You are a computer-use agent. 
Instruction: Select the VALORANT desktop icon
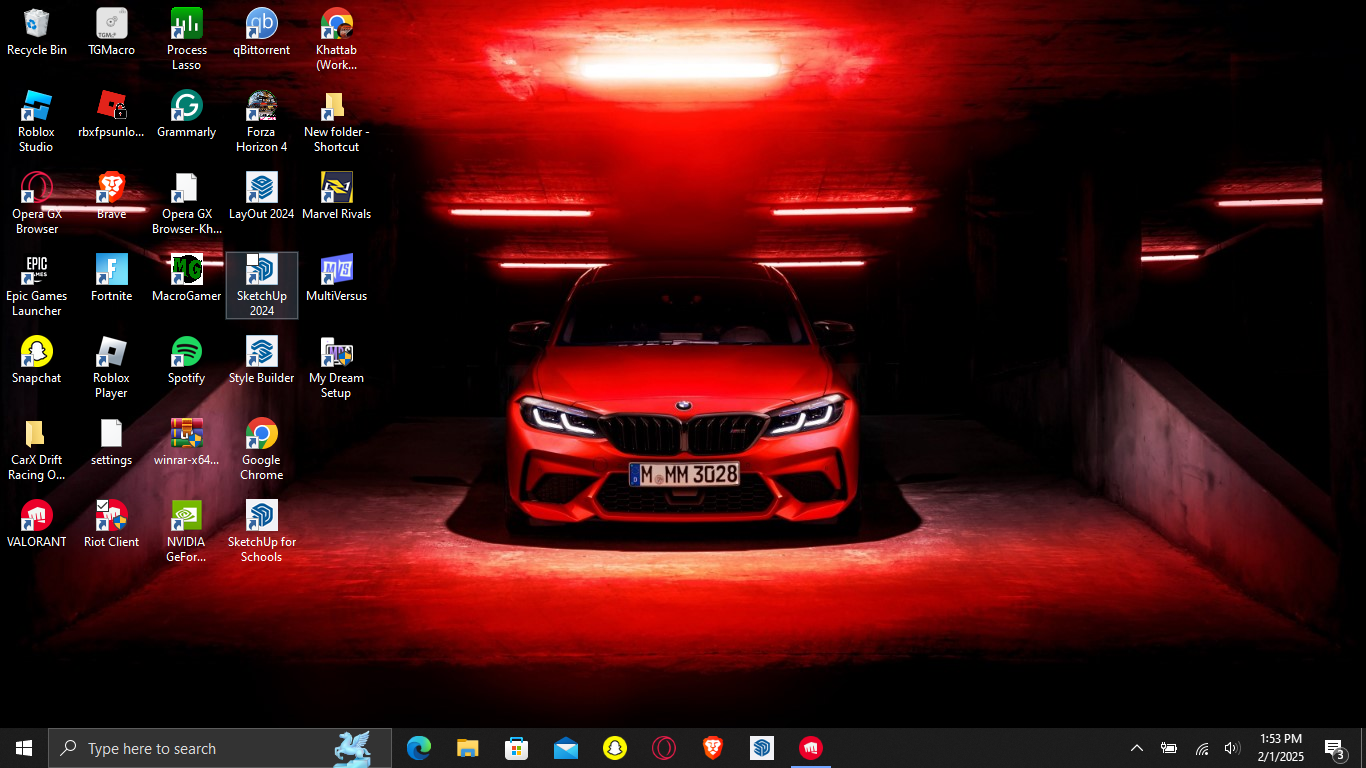tap(37, 524)
